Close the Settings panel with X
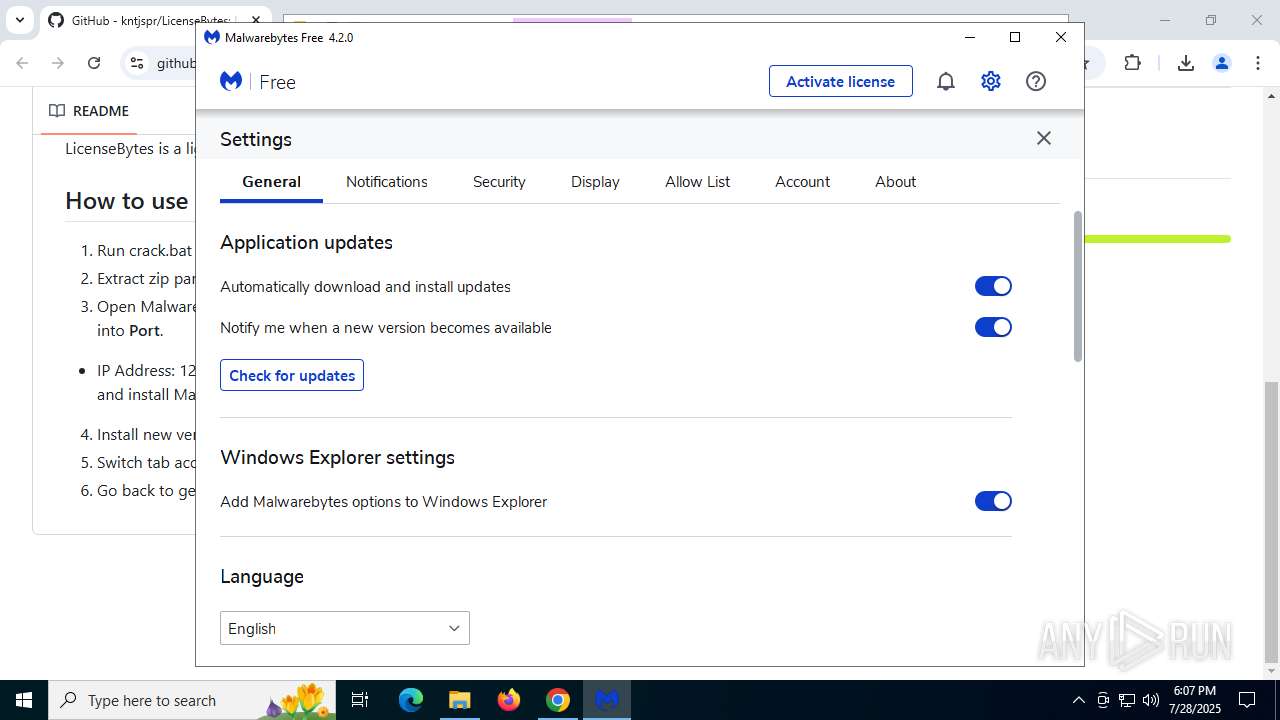Image resolution: width=1280 pixels, height=720 pixels. [x=1044, y=138]
